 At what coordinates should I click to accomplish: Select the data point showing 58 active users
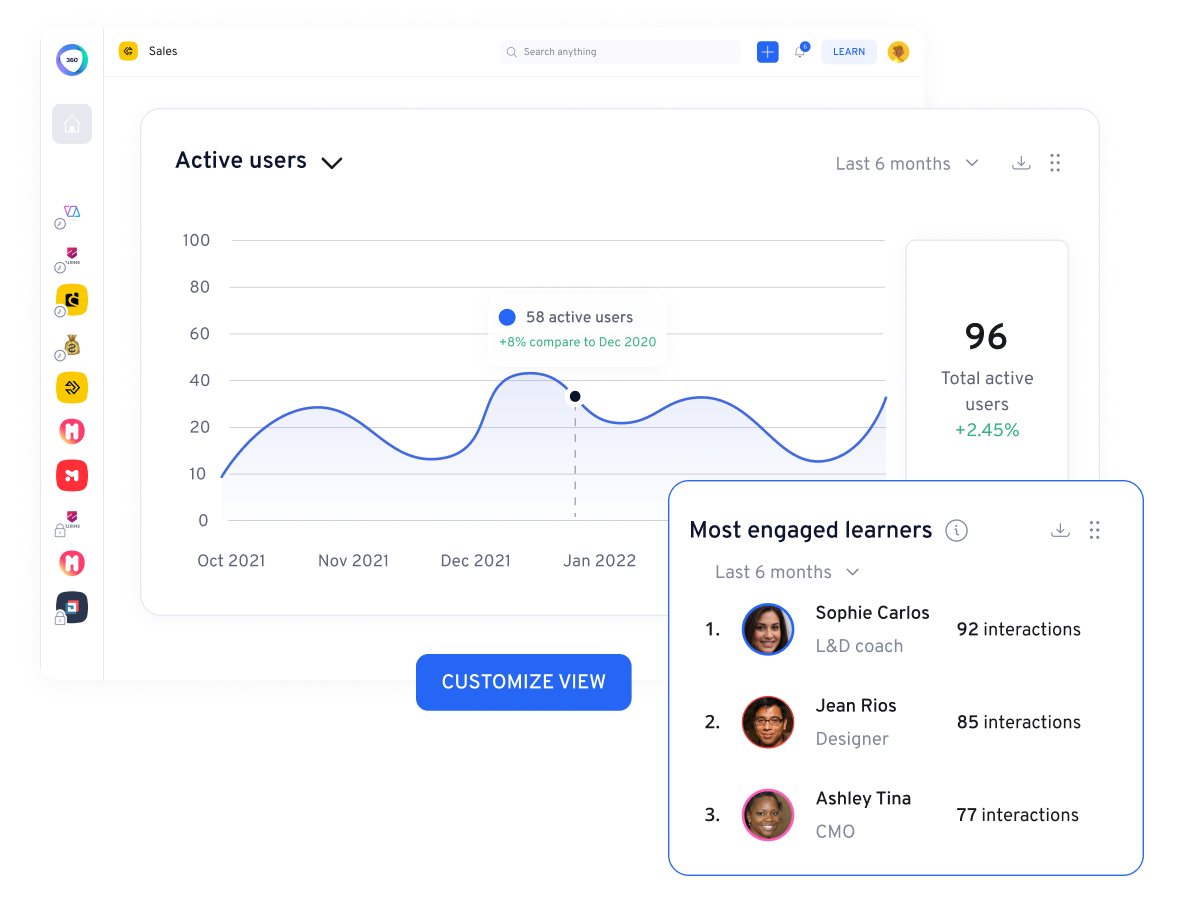point(575,396)
